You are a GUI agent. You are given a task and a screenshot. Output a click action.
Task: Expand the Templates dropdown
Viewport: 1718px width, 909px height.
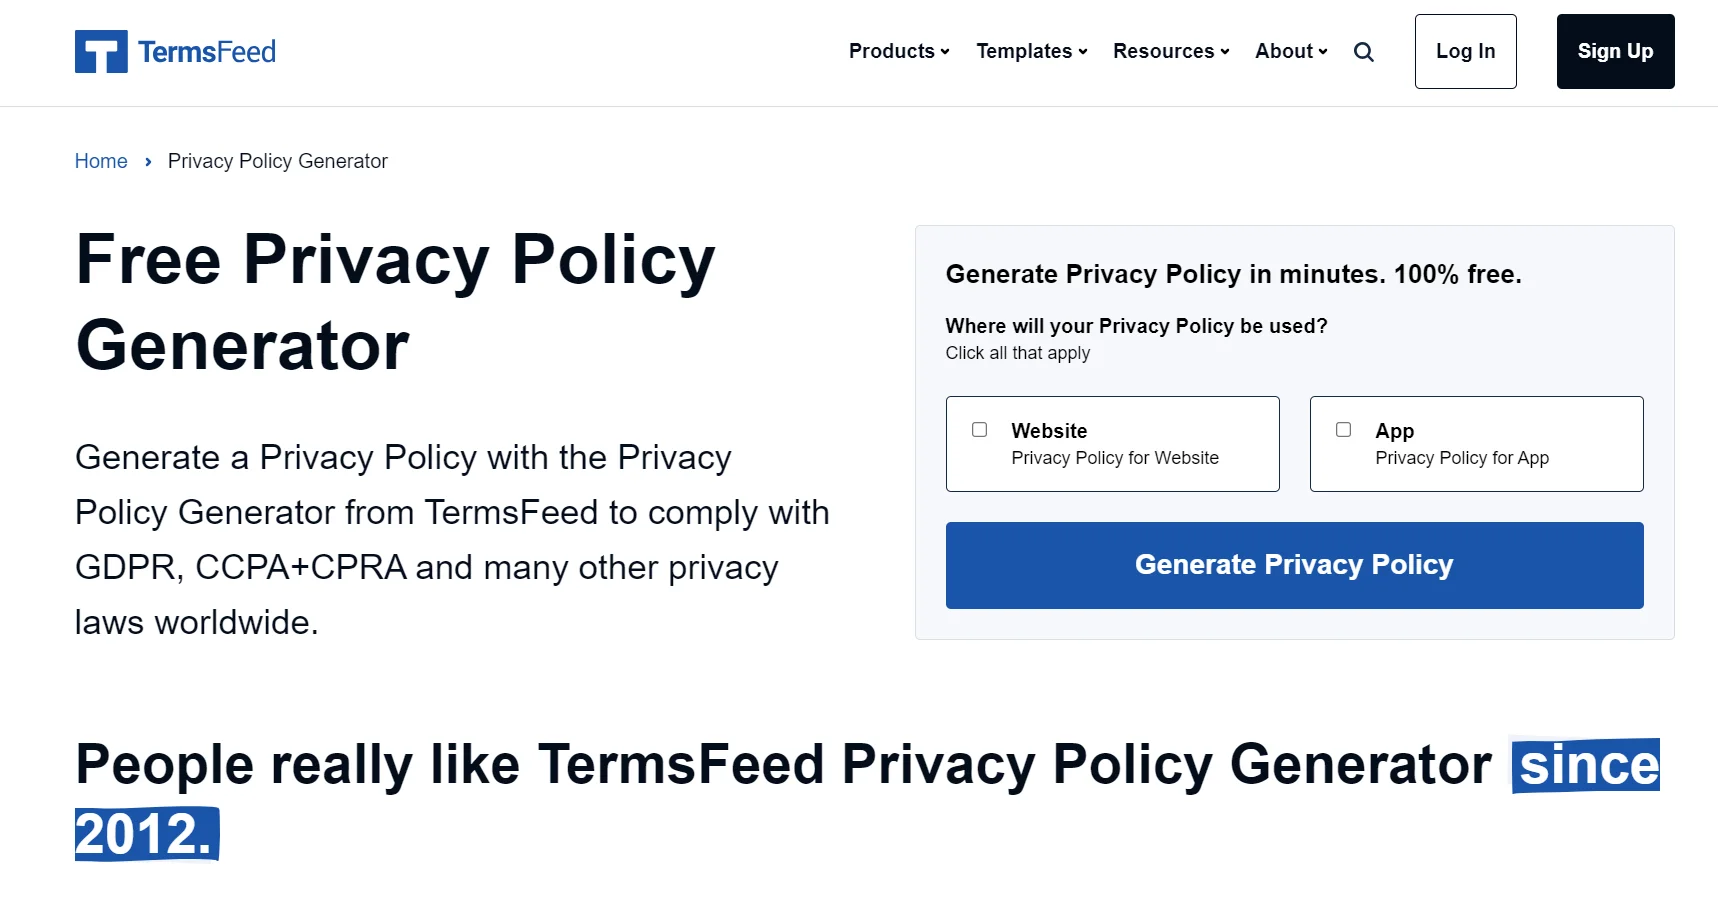click(1030, 51)
